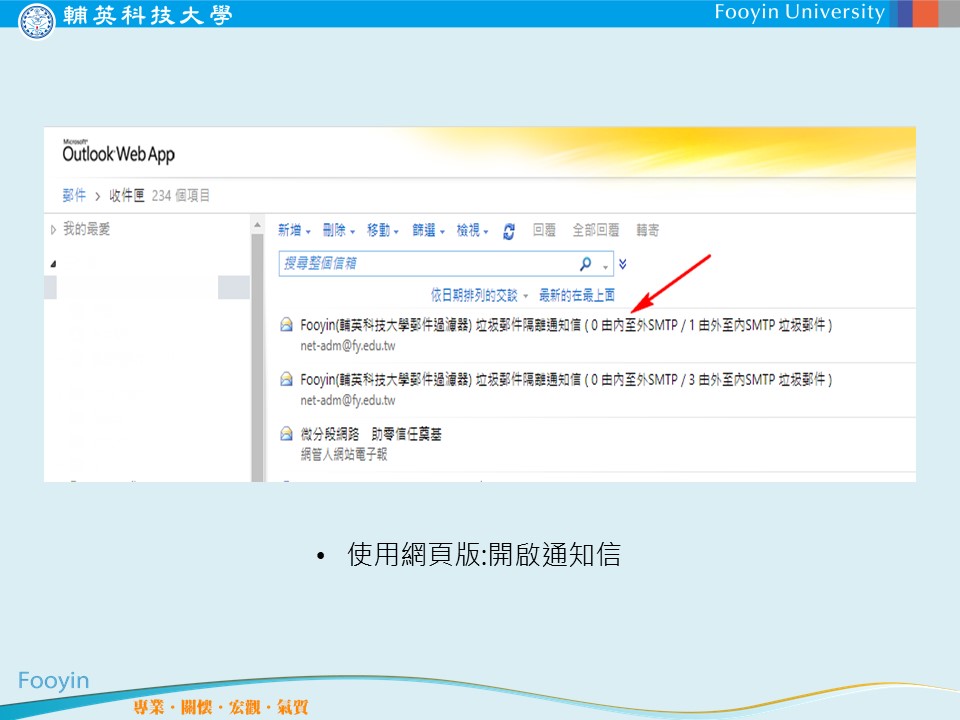Open the 檢視 view dropdown

(x=473, y=230)
